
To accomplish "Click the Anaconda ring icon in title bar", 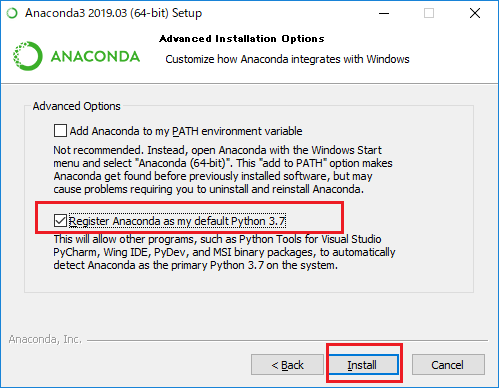I will tap(12, 13).
